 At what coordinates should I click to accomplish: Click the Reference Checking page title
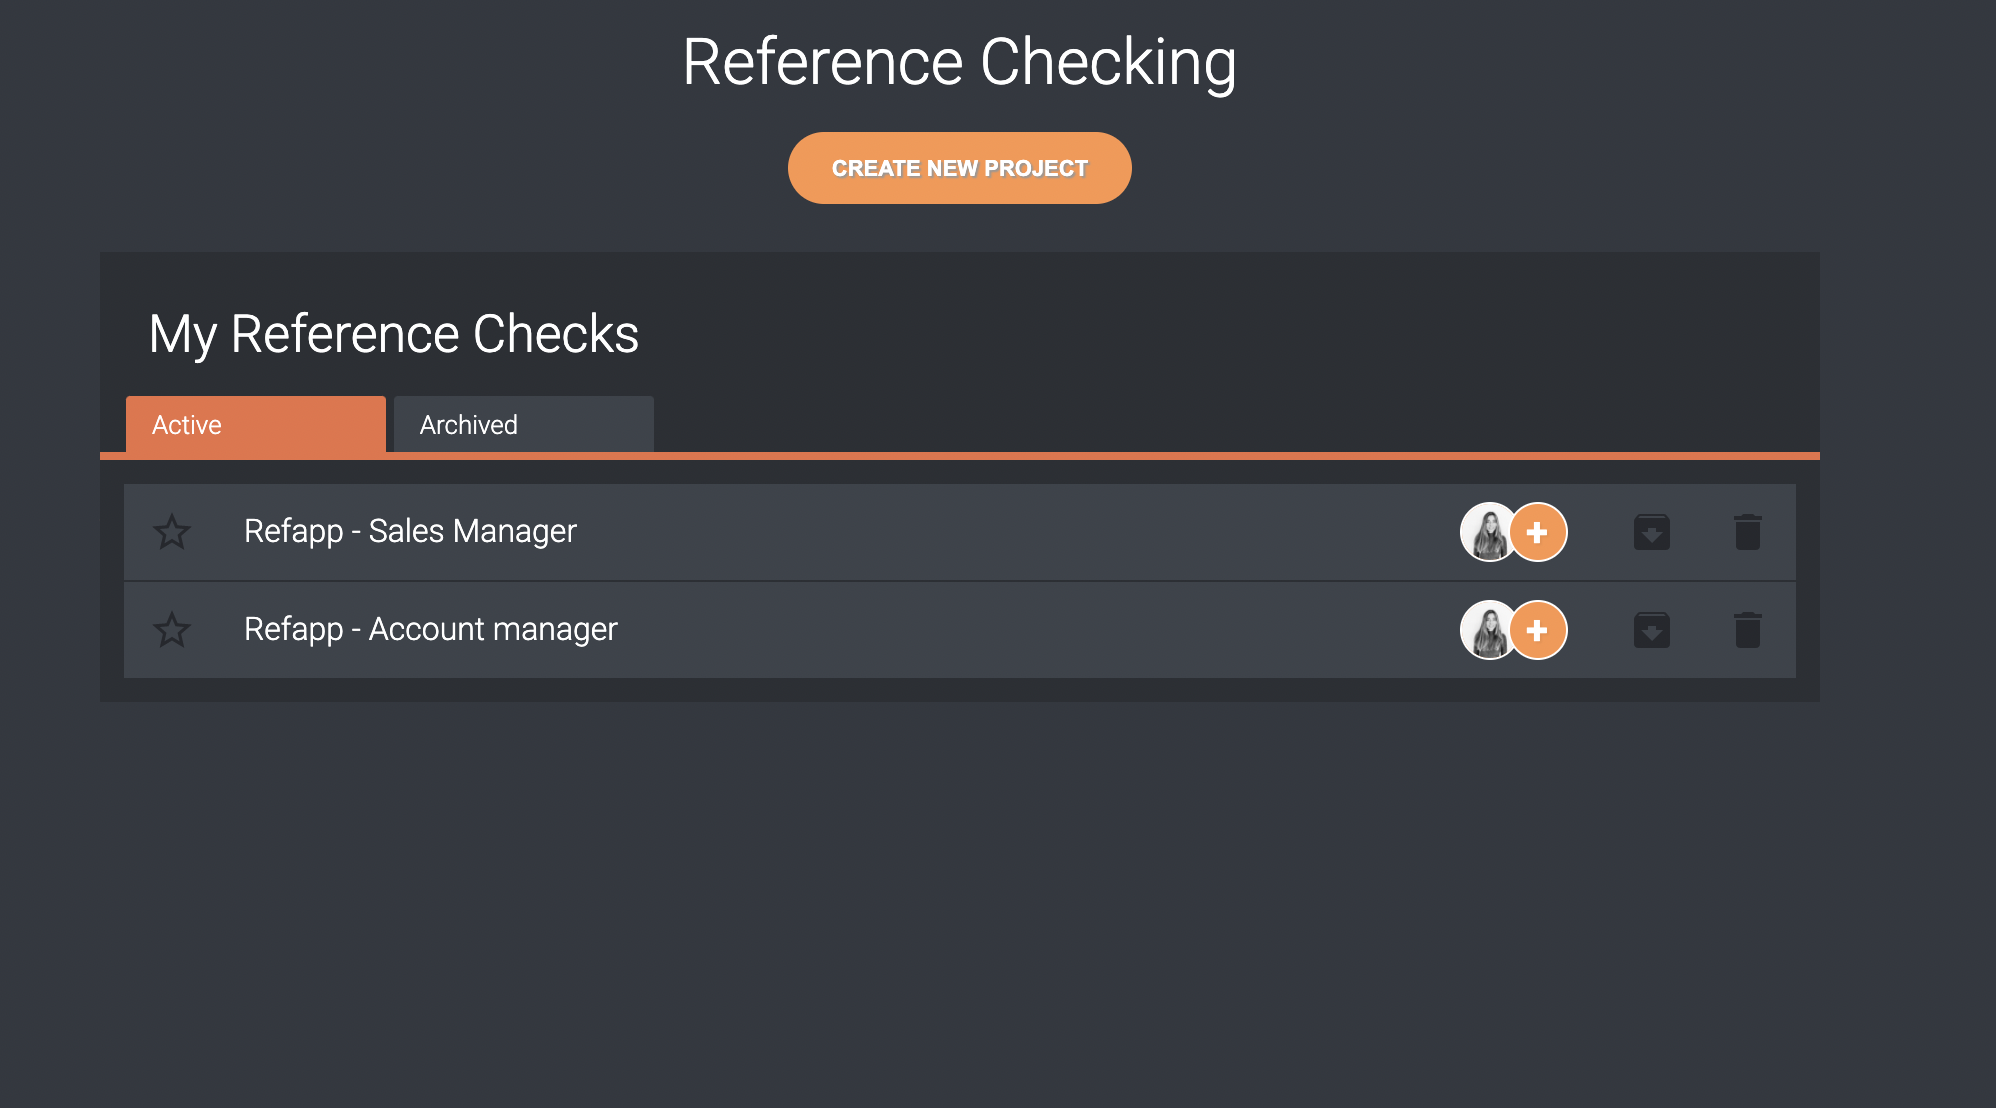point(959,62)
